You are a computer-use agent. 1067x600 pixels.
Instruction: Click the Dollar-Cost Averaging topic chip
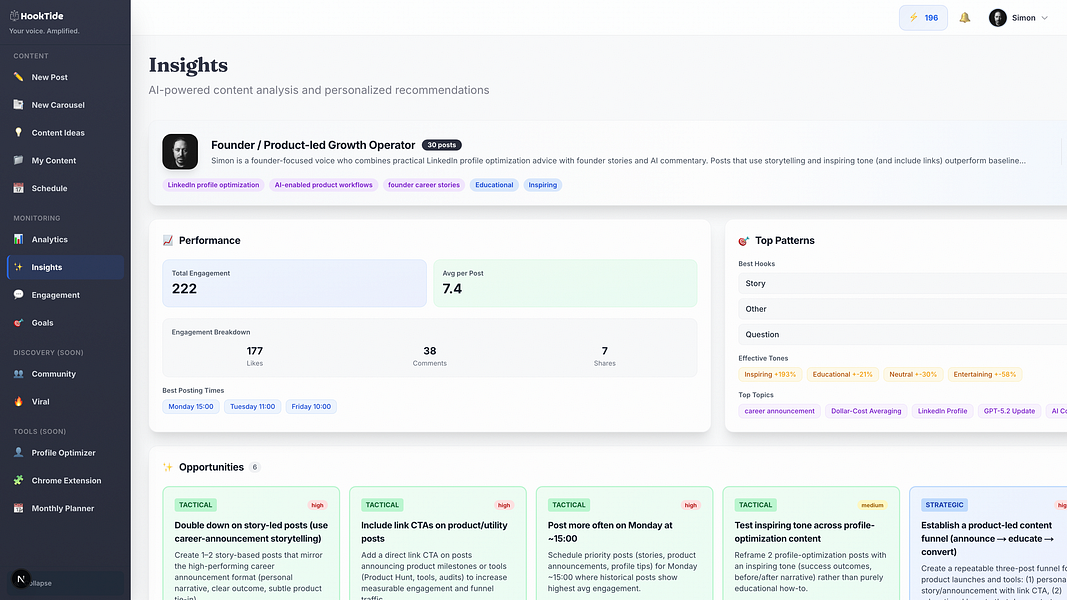866,412
